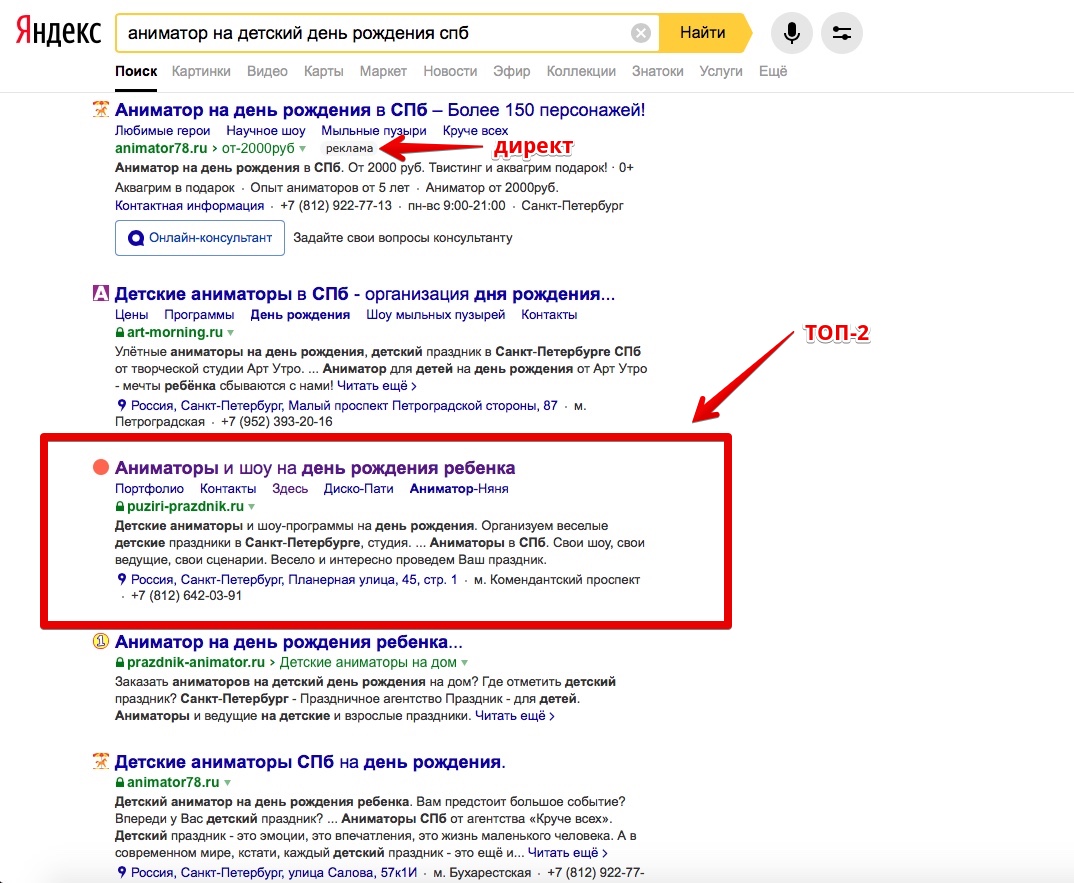
Task: Expand Читать ещё in art-morning snippet
Action: click(x=377, y=386)
